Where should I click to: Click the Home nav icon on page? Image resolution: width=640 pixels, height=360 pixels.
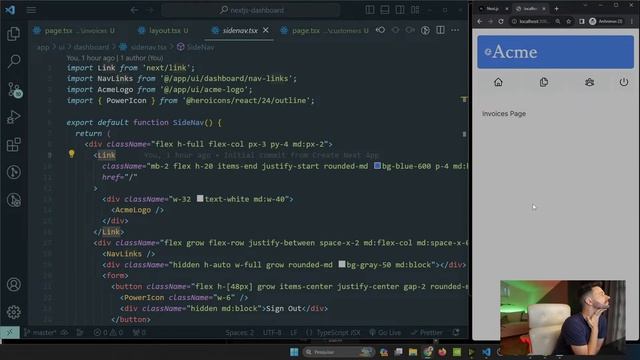click(498, 82)
